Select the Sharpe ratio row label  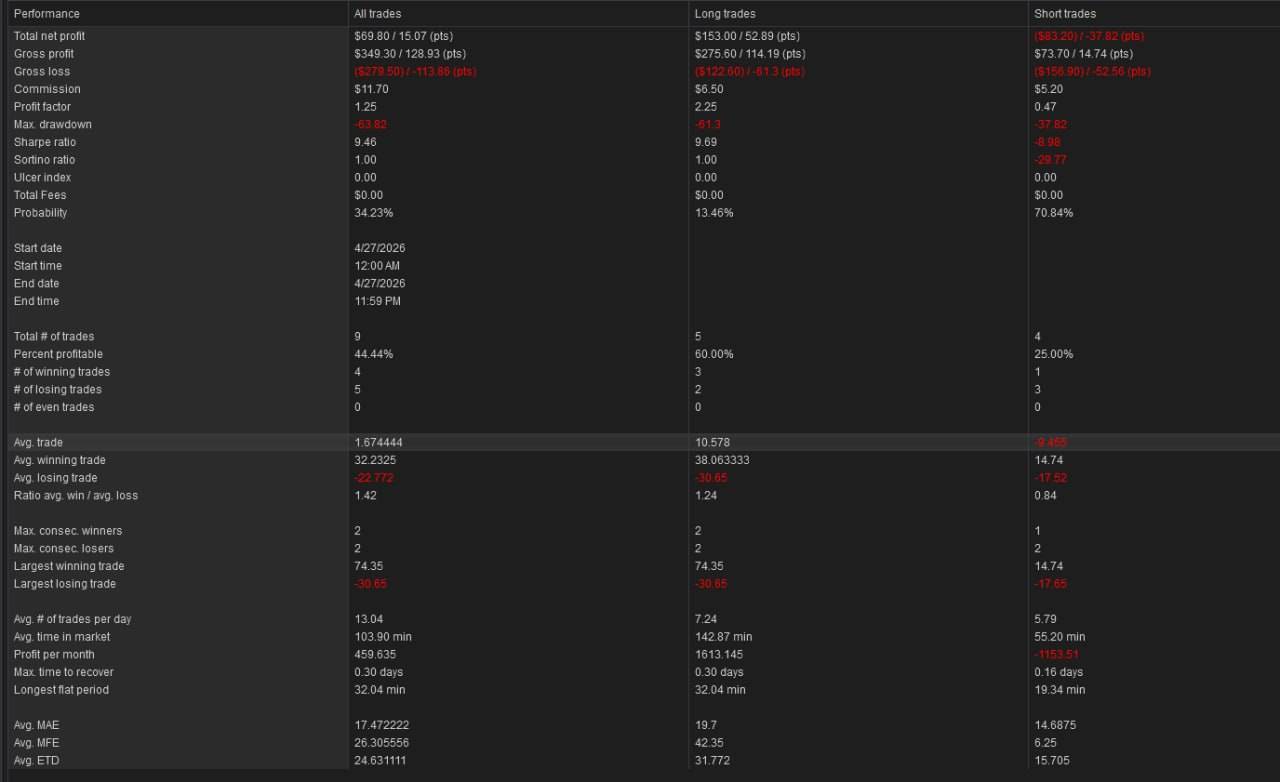pyautogui.click(x=44, y=142)
